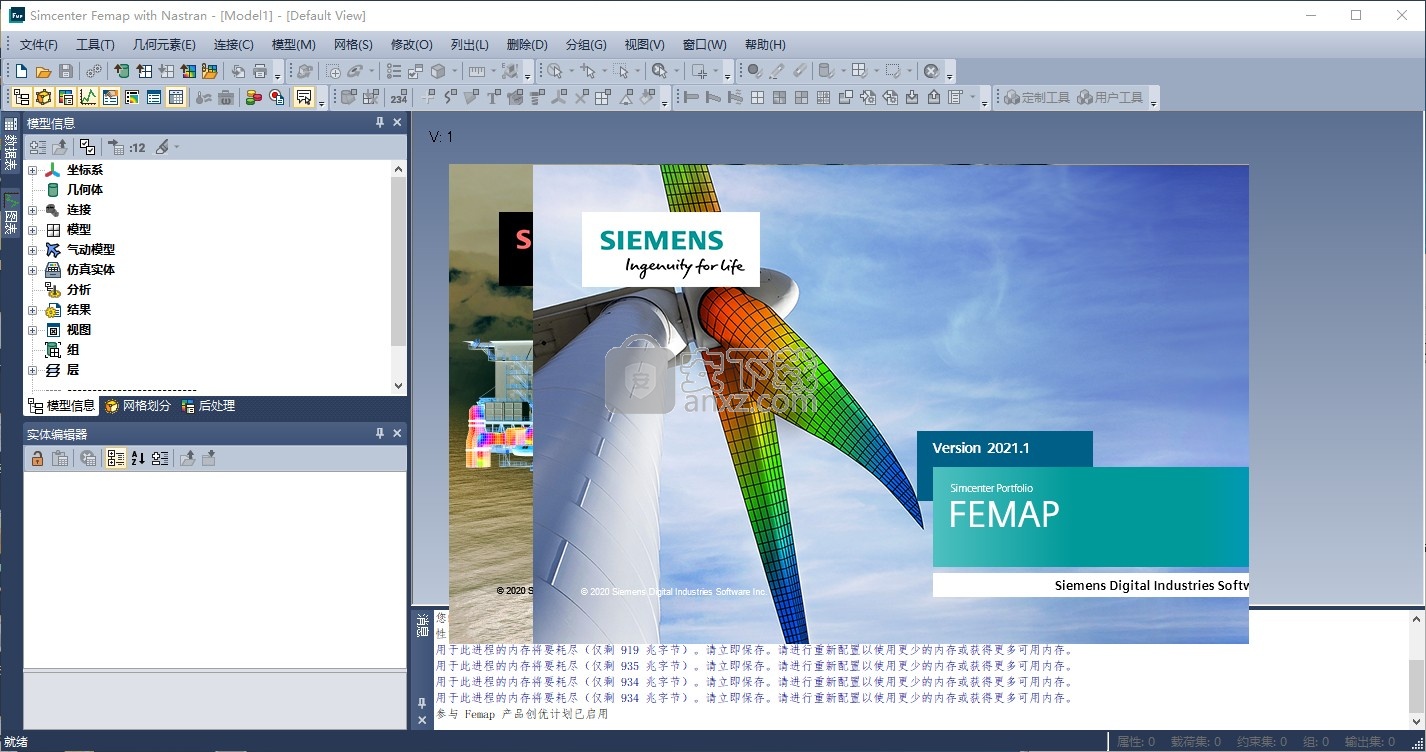Image resolution: width=1426 pixels, height=752 pixels.
Task: Click the Save disk icon
Action: pyautogui.click(x=66, y=71)
